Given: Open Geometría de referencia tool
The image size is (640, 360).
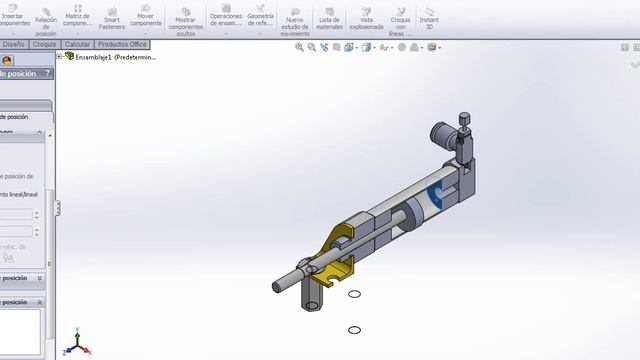Looking at the screenshot, I should click(x=260, y=16).
